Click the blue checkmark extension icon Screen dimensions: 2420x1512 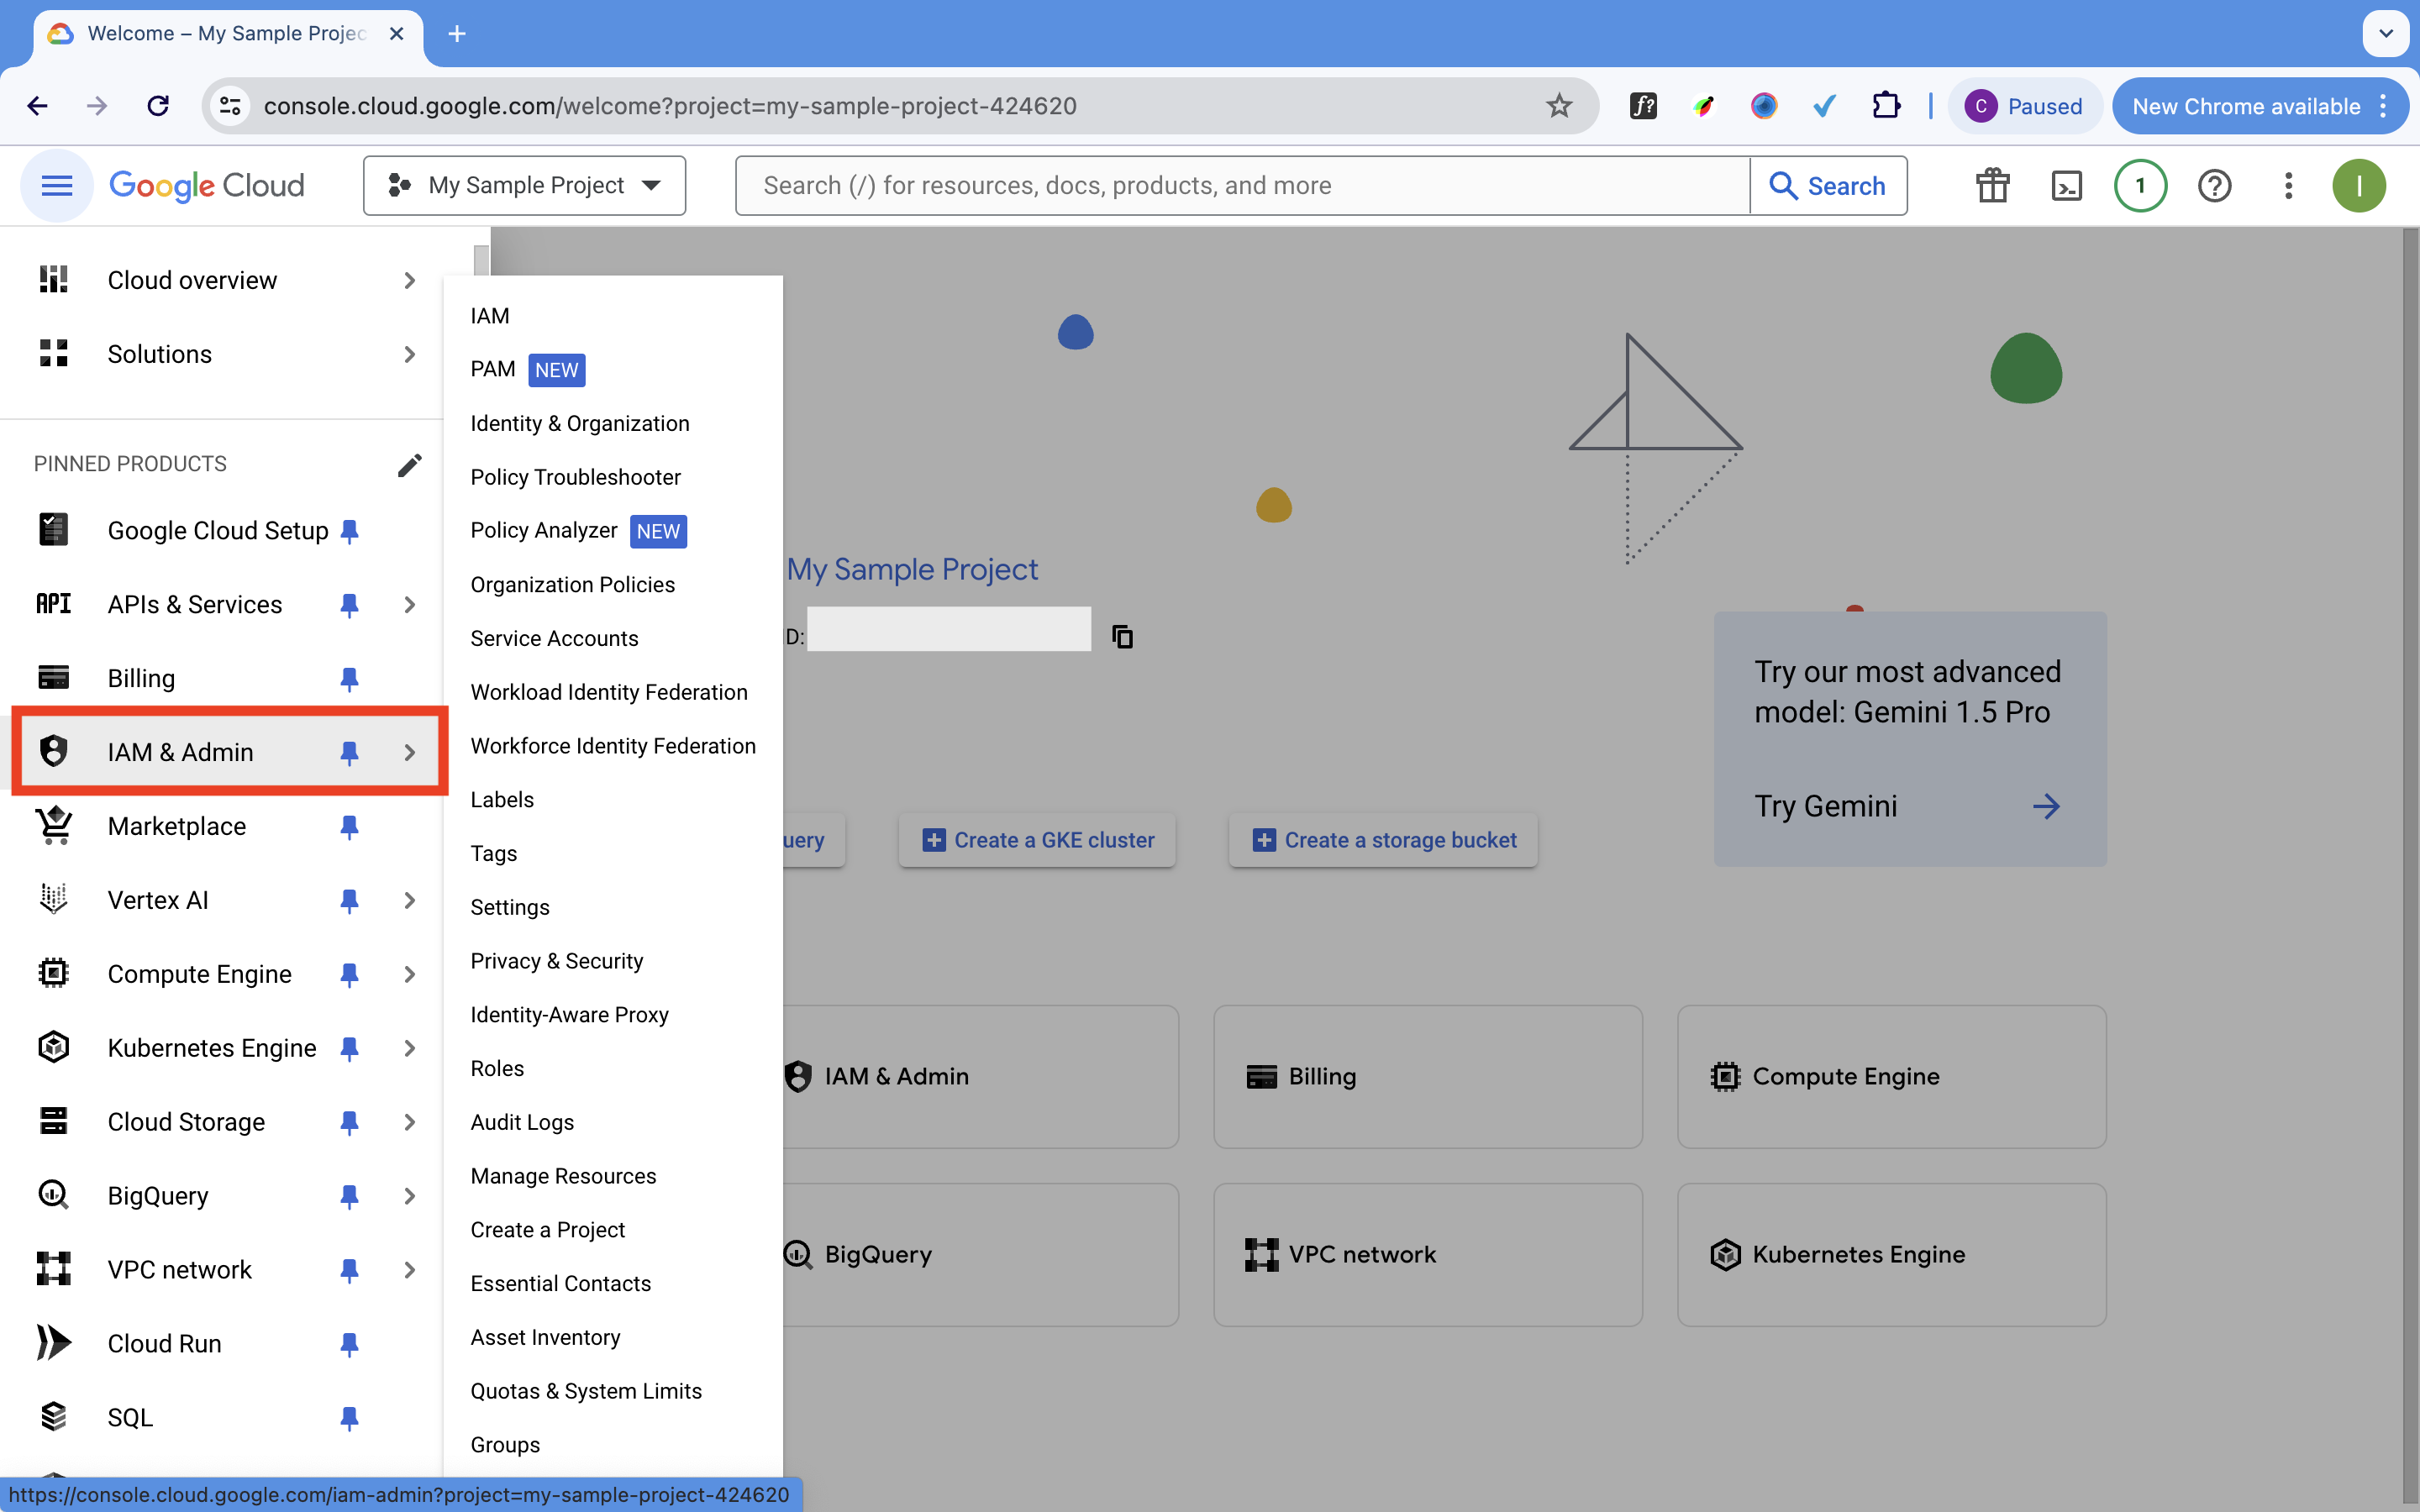[x=1825, y=105]
